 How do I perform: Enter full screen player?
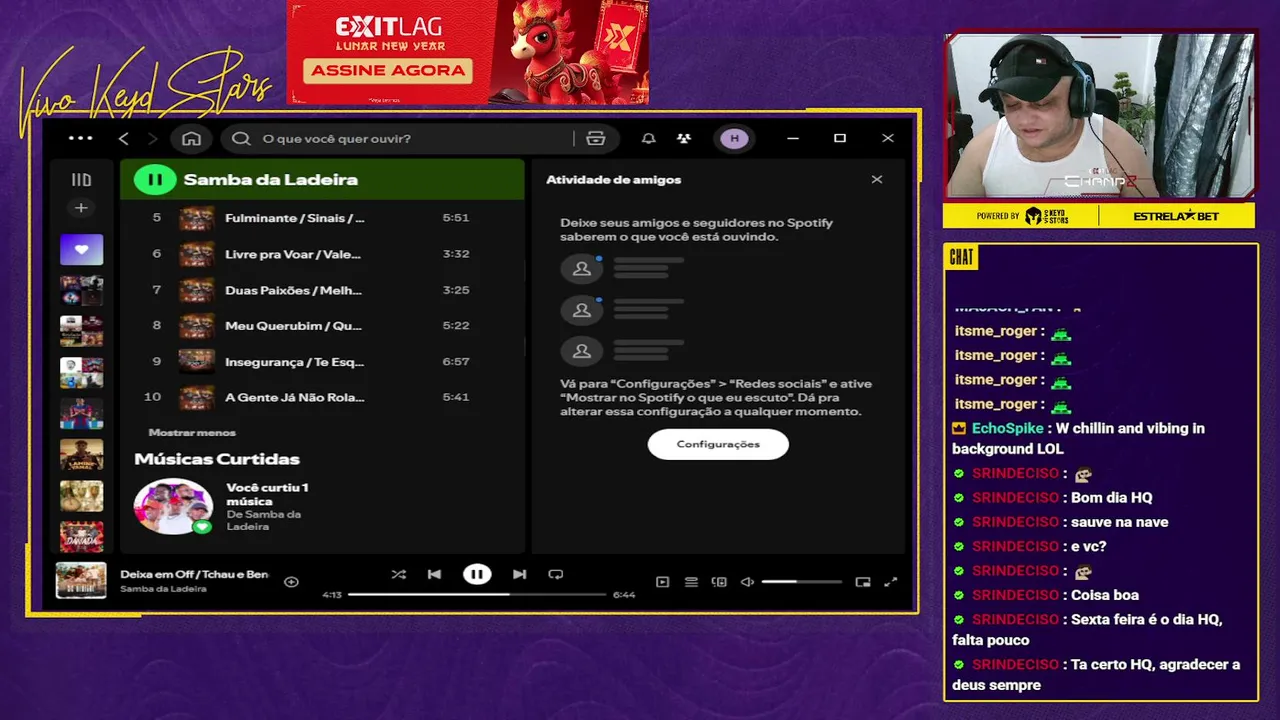click(x=891, y=581)
